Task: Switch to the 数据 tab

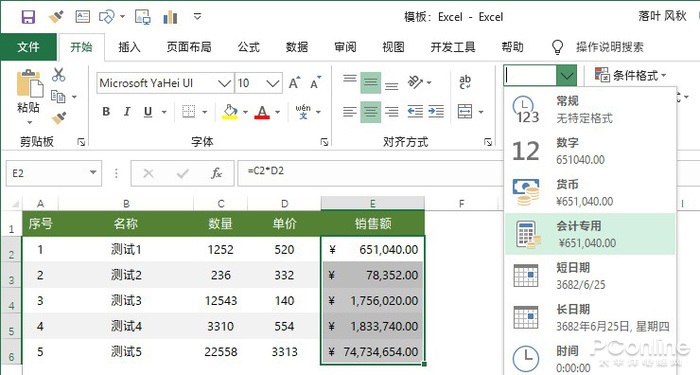Action: [297, 47]
